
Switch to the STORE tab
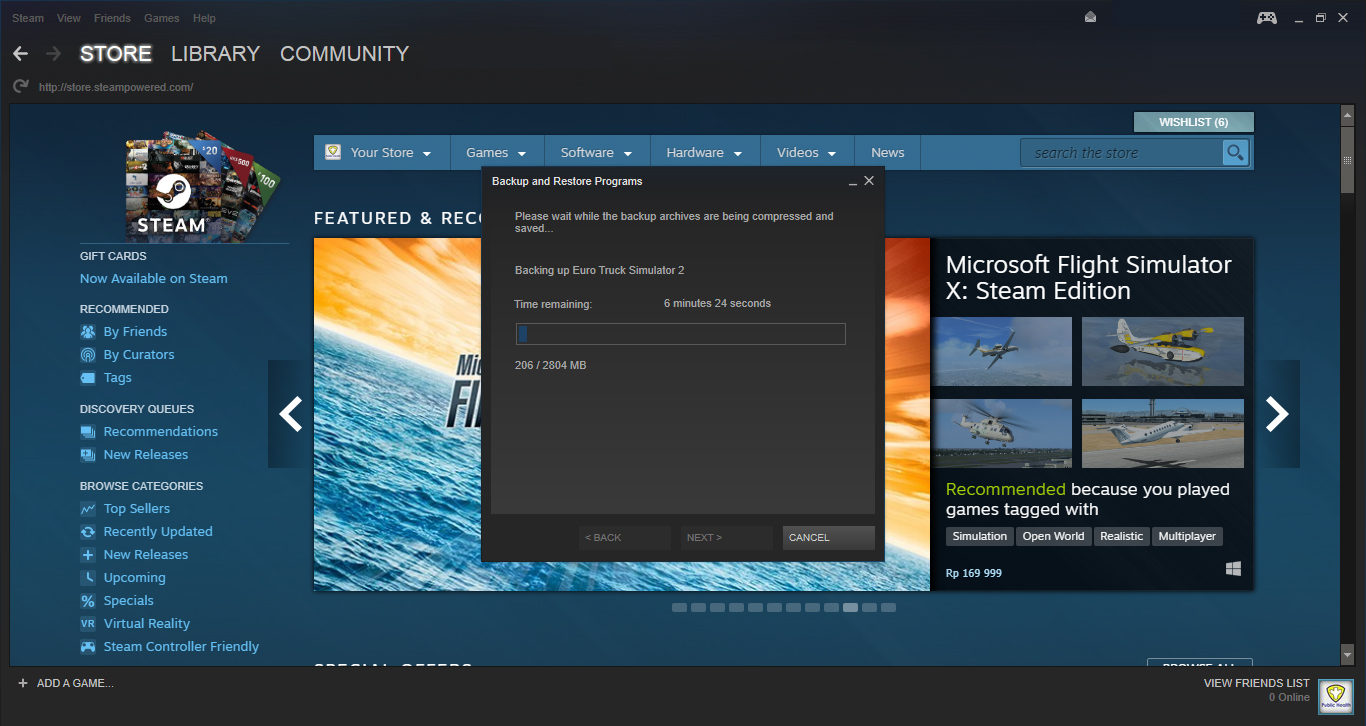(116, 54)
